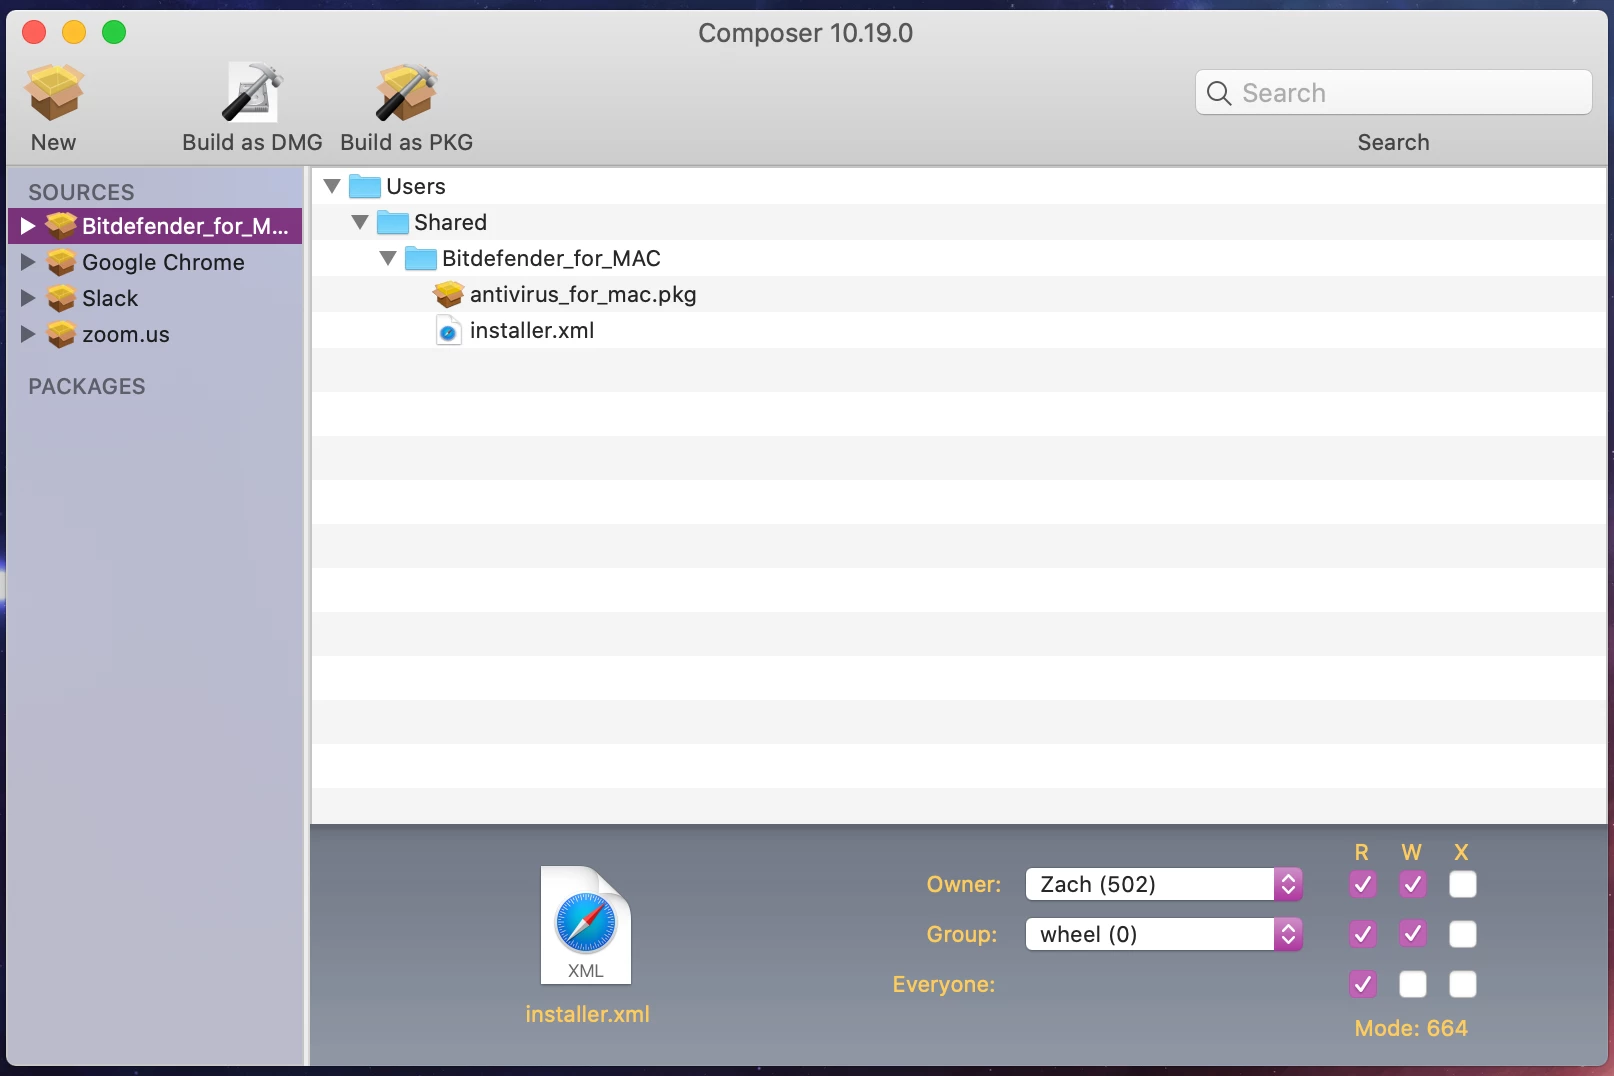The height and width of the screenshot is (1076, 1614).
Task: Expand the Bitdefender_for_M... source triangle
Action: [28, 226]
